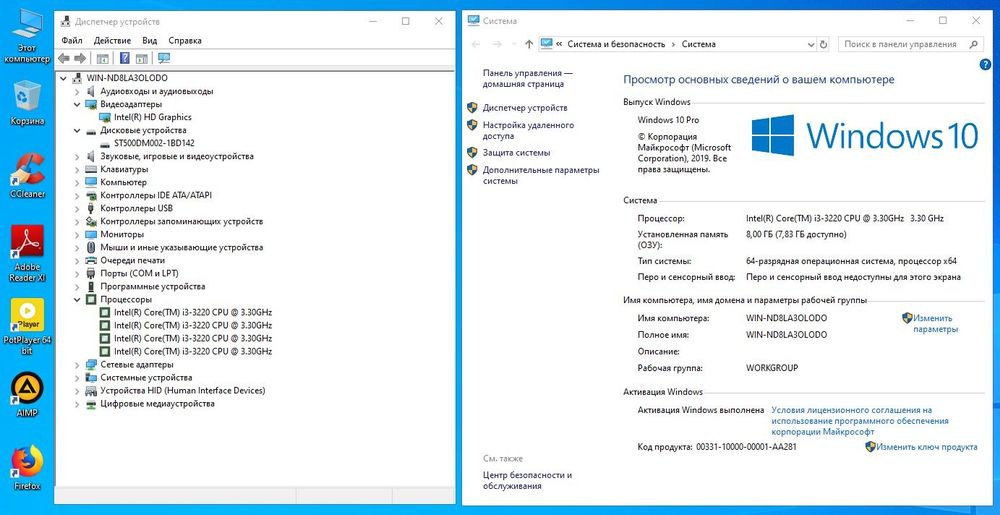Click the Back arrow in System window

476,44
